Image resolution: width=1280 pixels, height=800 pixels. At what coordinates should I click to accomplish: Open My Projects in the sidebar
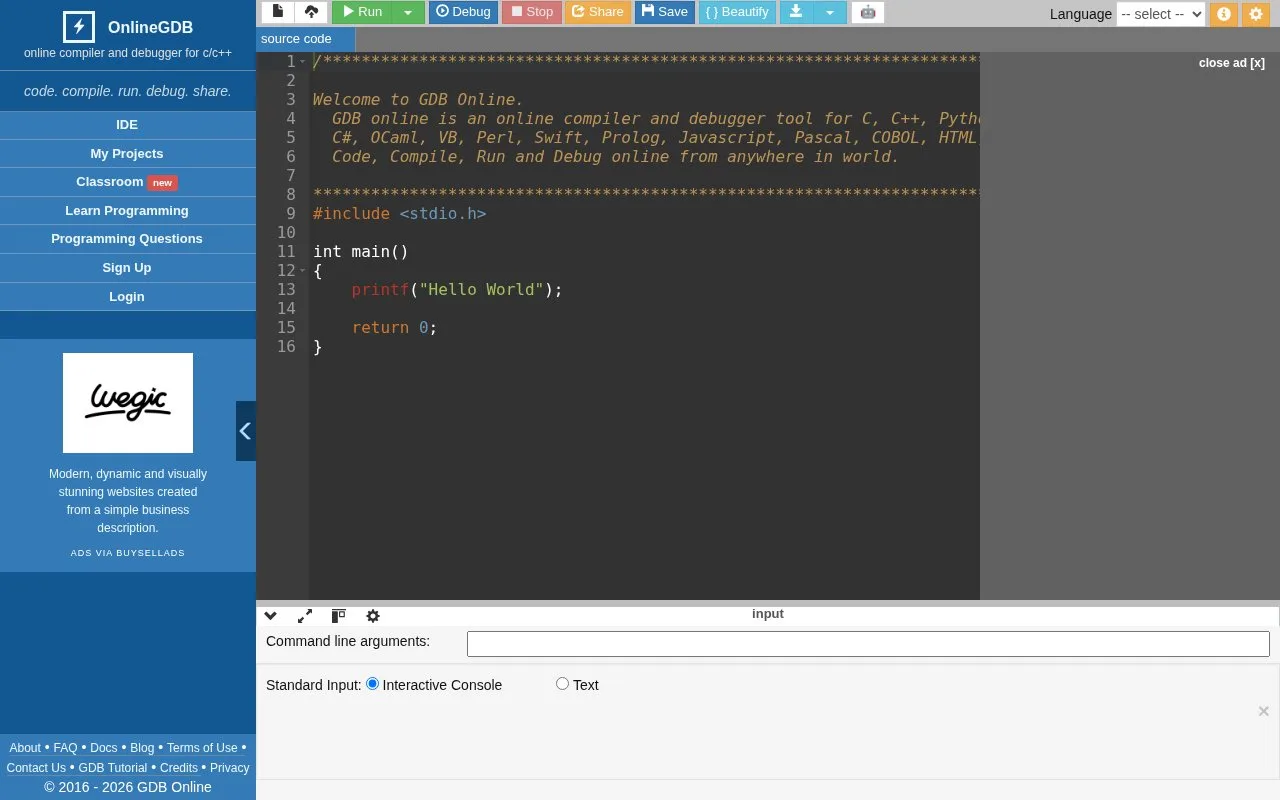point(127,153)
